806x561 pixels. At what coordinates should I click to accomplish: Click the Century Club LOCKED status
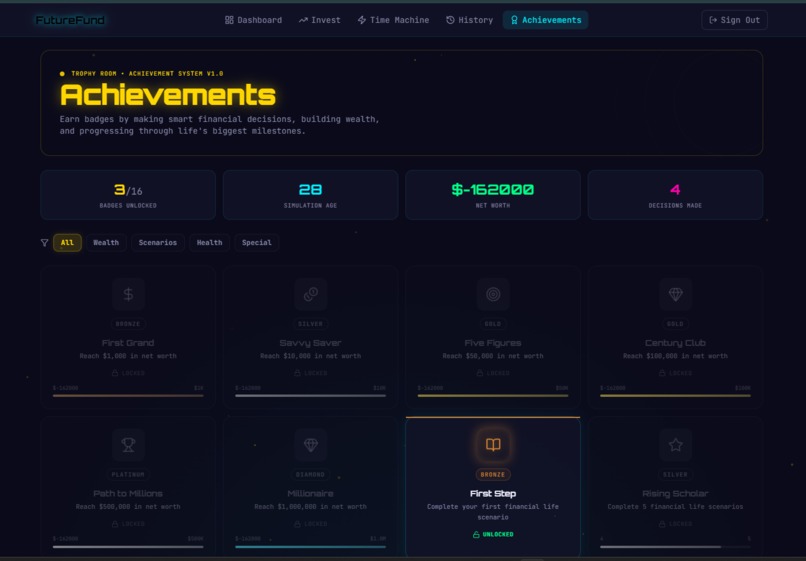[675, 373]
